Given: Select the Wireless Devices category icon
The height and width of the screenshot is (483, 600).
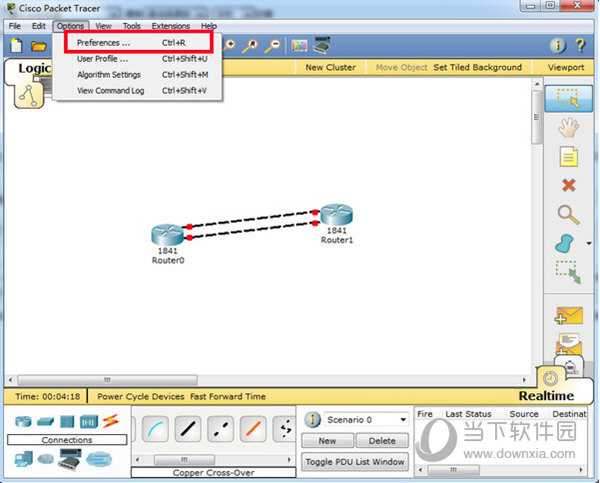Looking at the screenshot, I should coord(89,422).
